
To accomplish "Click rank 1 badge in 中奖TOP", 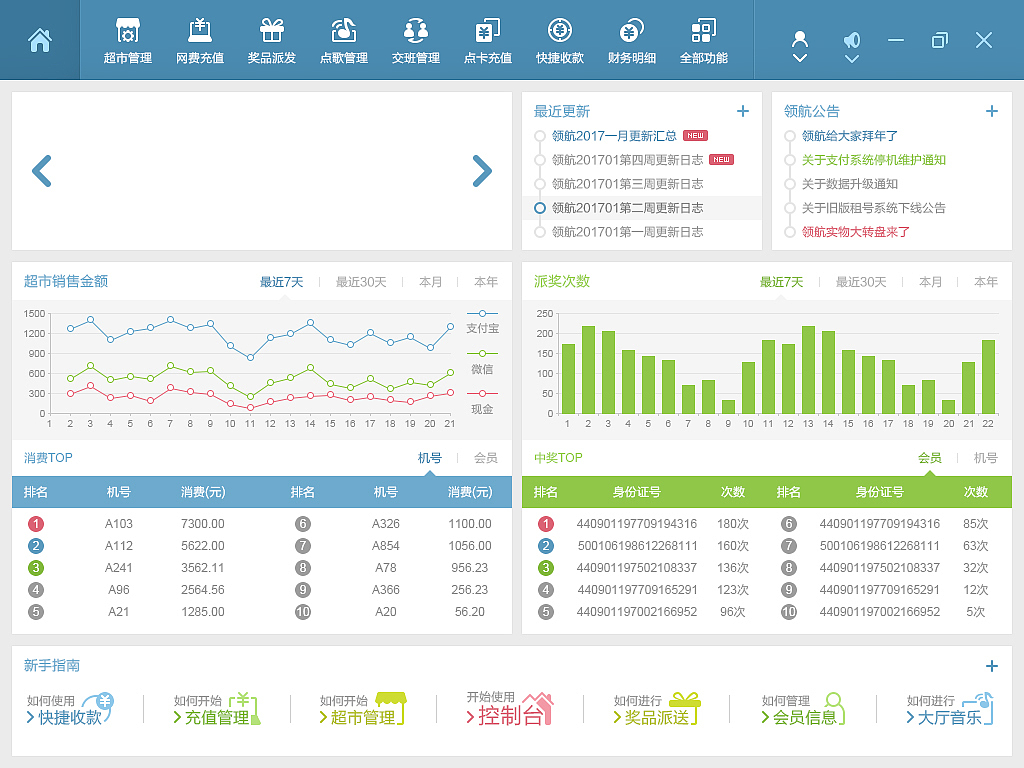I will click(546, 524).
